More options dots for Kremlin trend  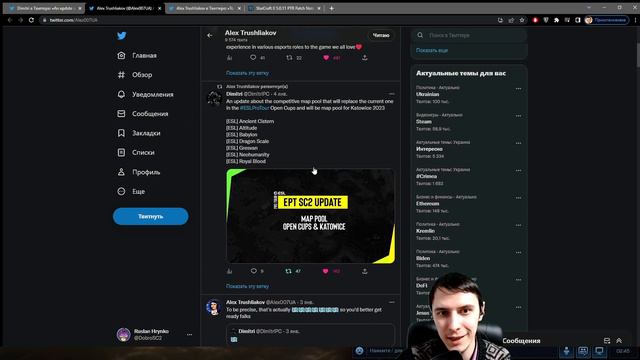pyautogui.click(x=518, y=225)
